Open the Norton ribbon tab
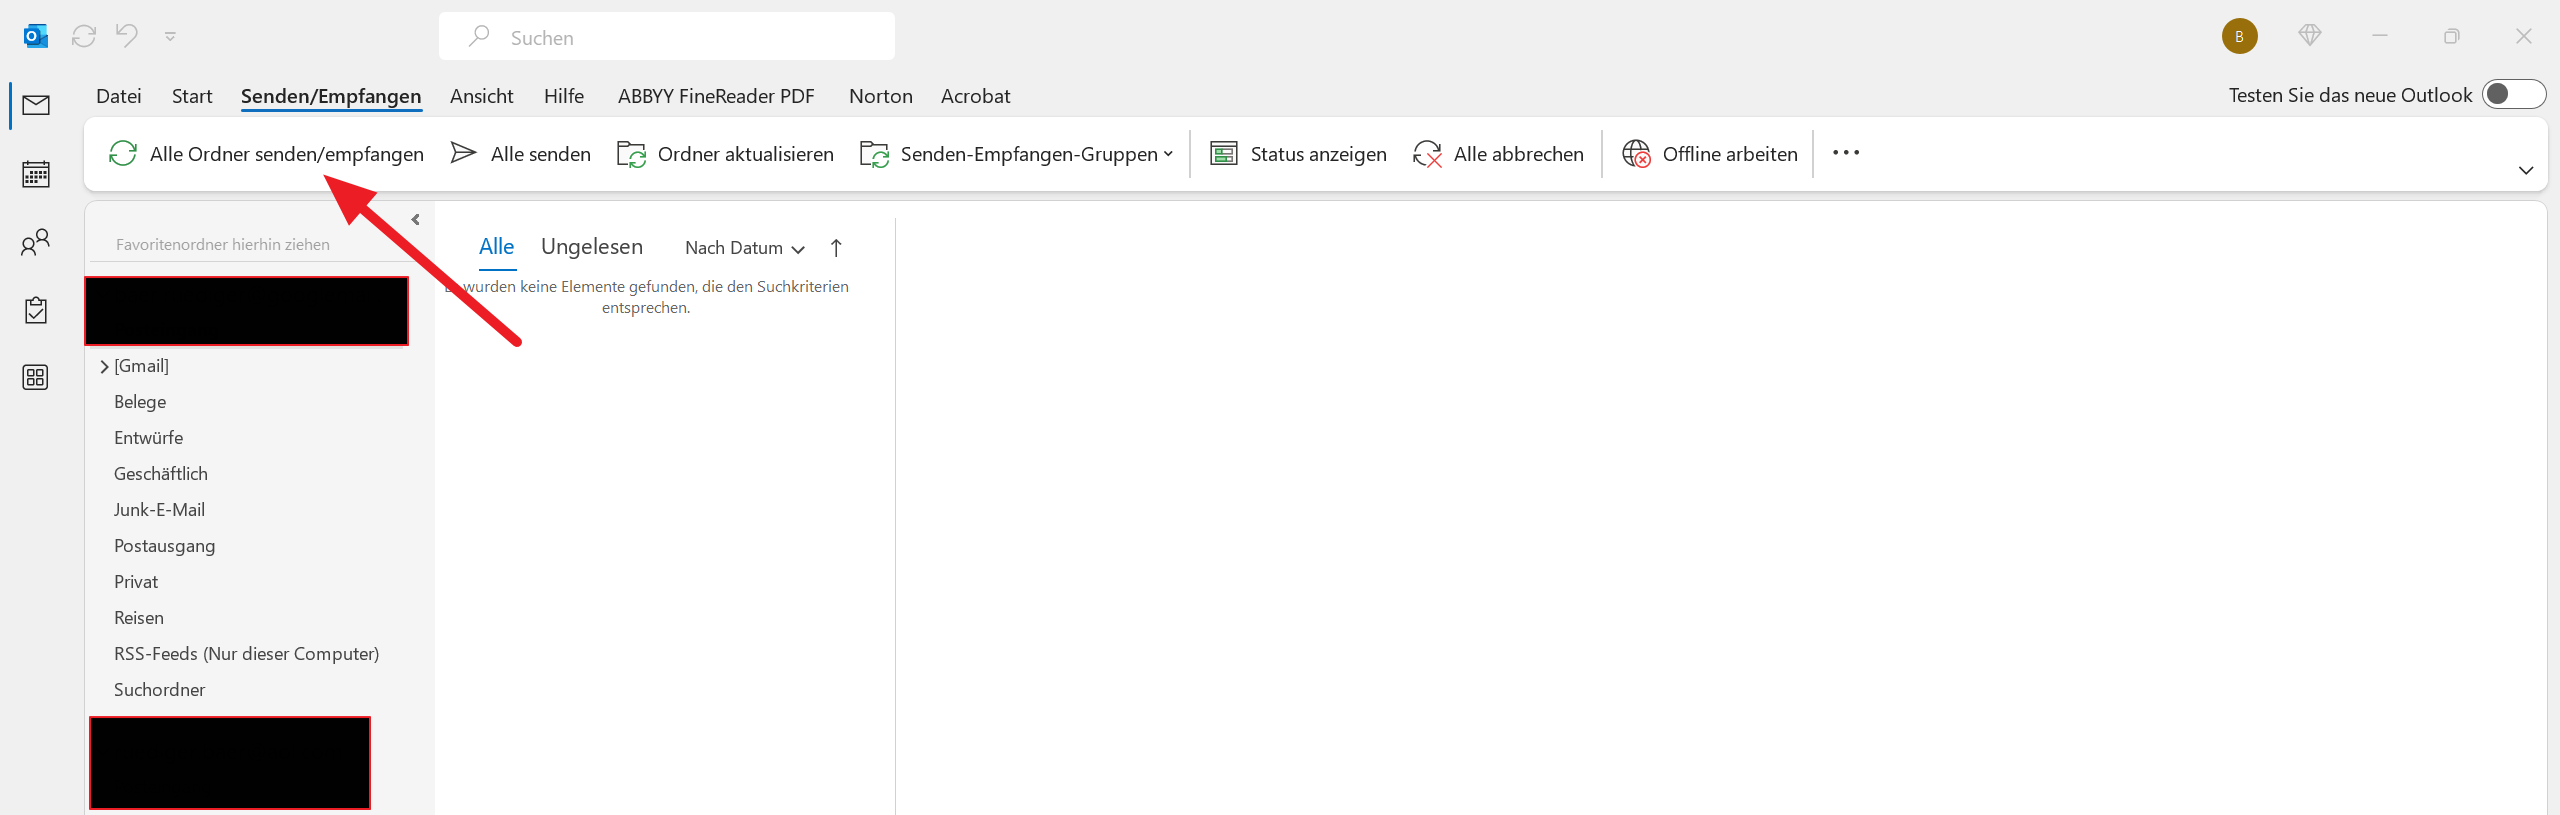Screen dimensions: 2560x815 pyautogui.click(x=881, y=96)
